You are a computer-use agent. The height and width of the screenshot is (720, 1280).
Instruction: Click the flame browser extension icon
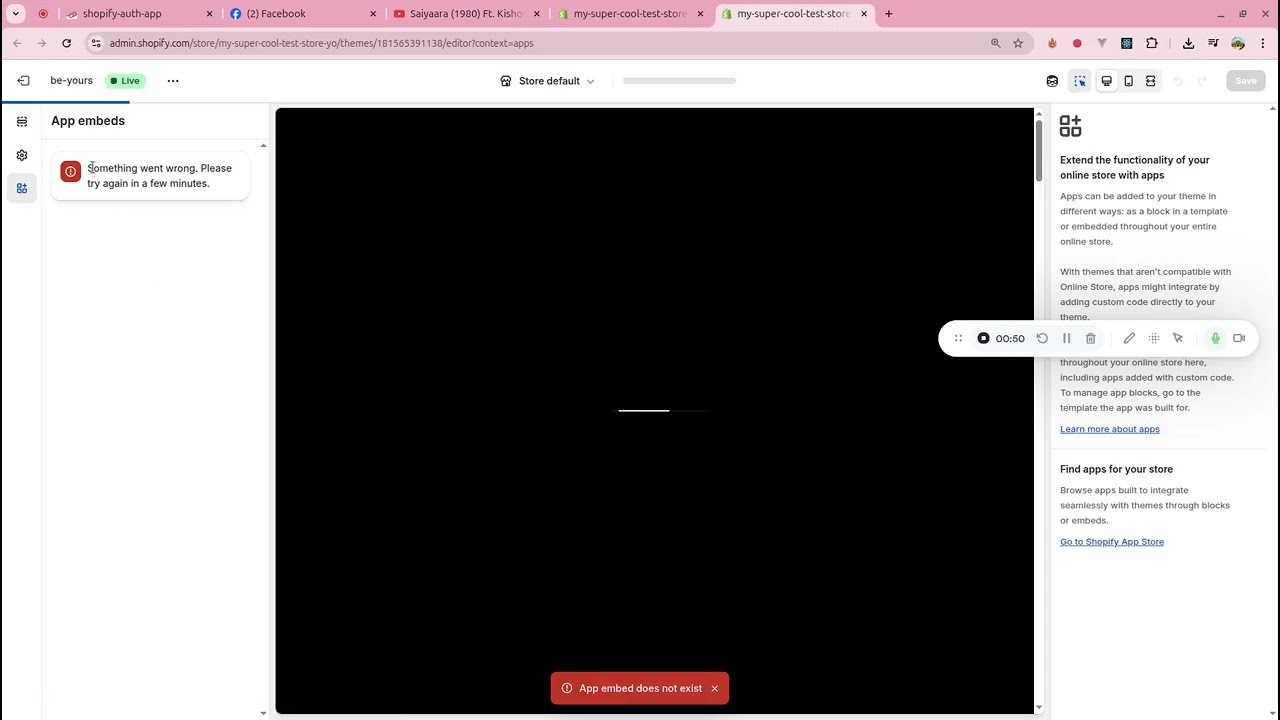click(x=1052, y=43)
